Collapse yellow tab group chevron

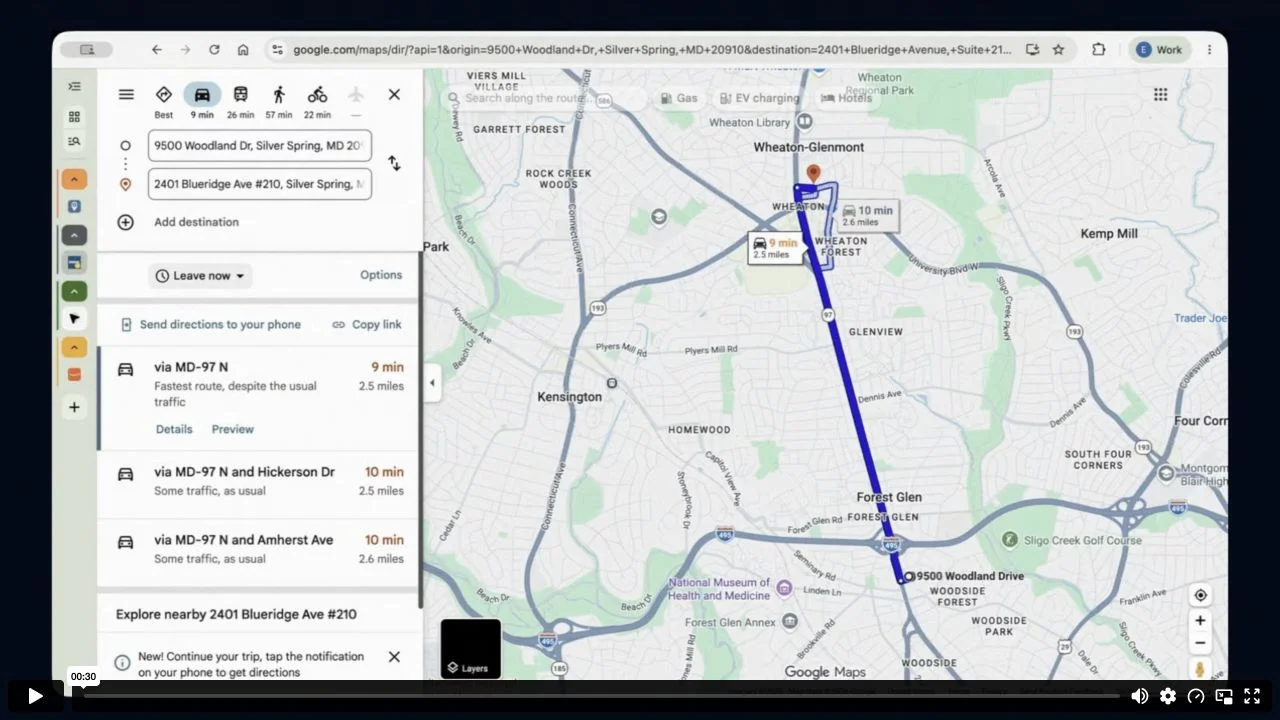(x=74, y=348)
